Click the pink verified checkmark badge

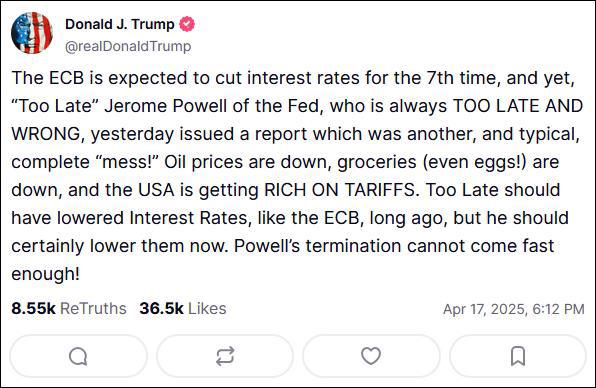(187, 24)
